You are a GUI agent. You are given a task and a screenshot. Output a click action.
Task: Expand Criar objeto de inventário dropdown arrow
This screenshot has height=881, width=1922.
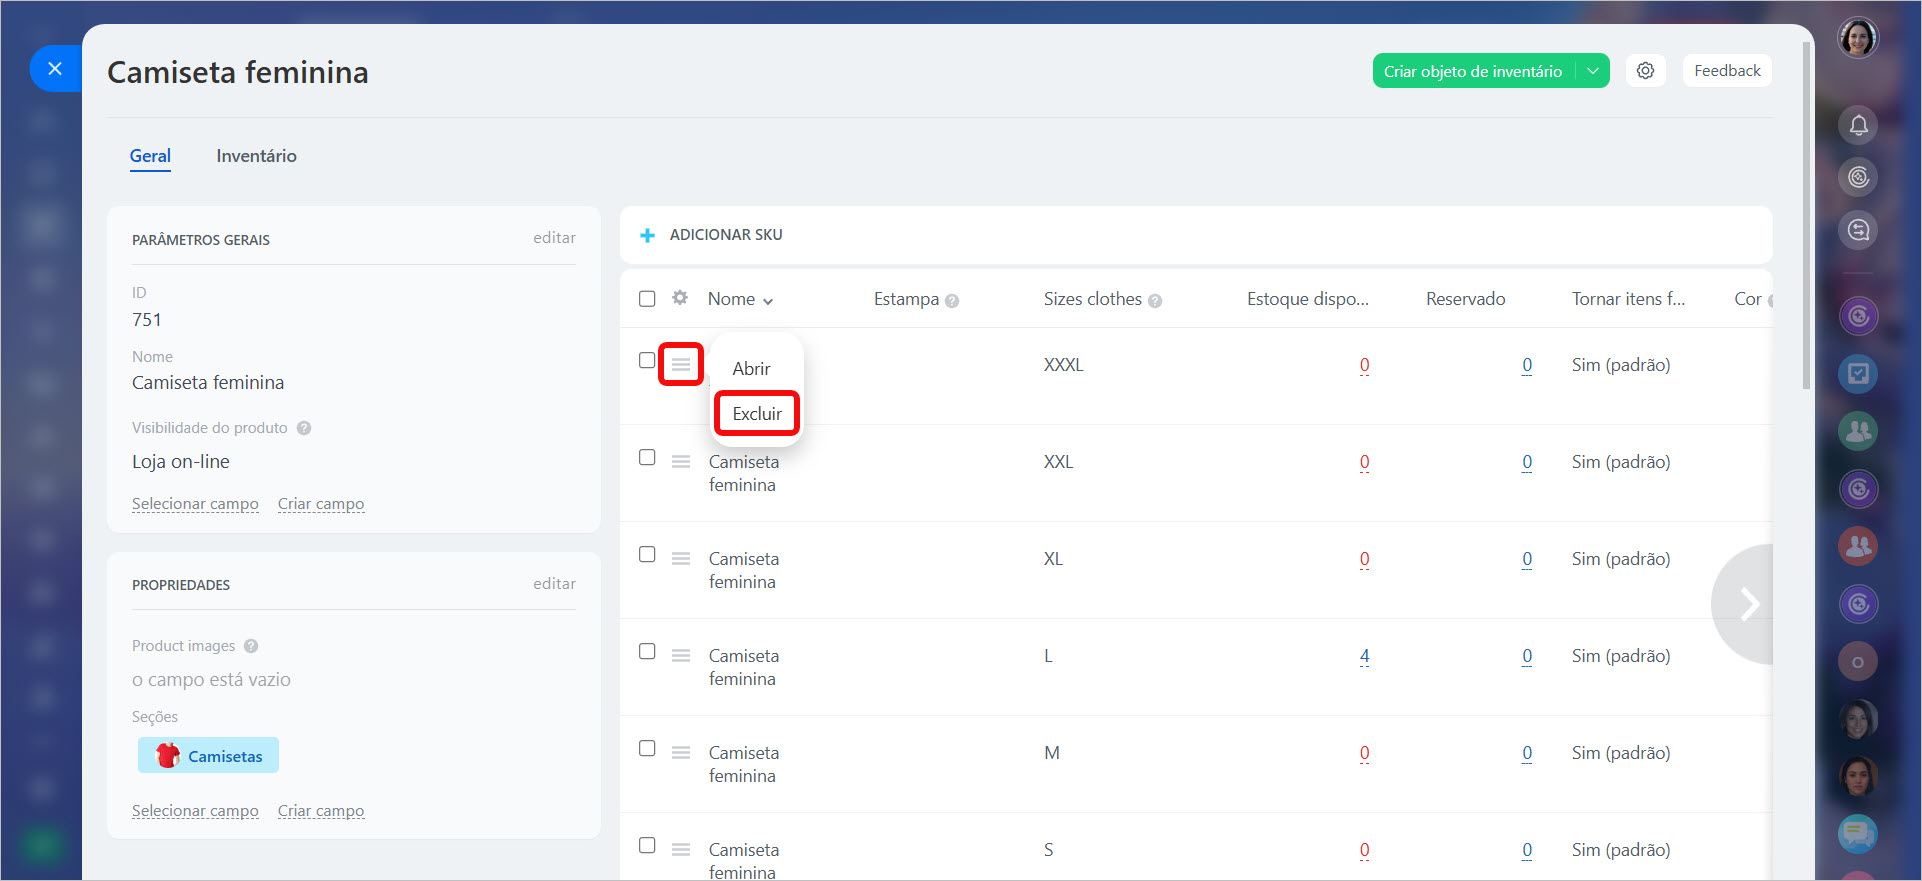pyautogui.click(x=1593, y=71)
